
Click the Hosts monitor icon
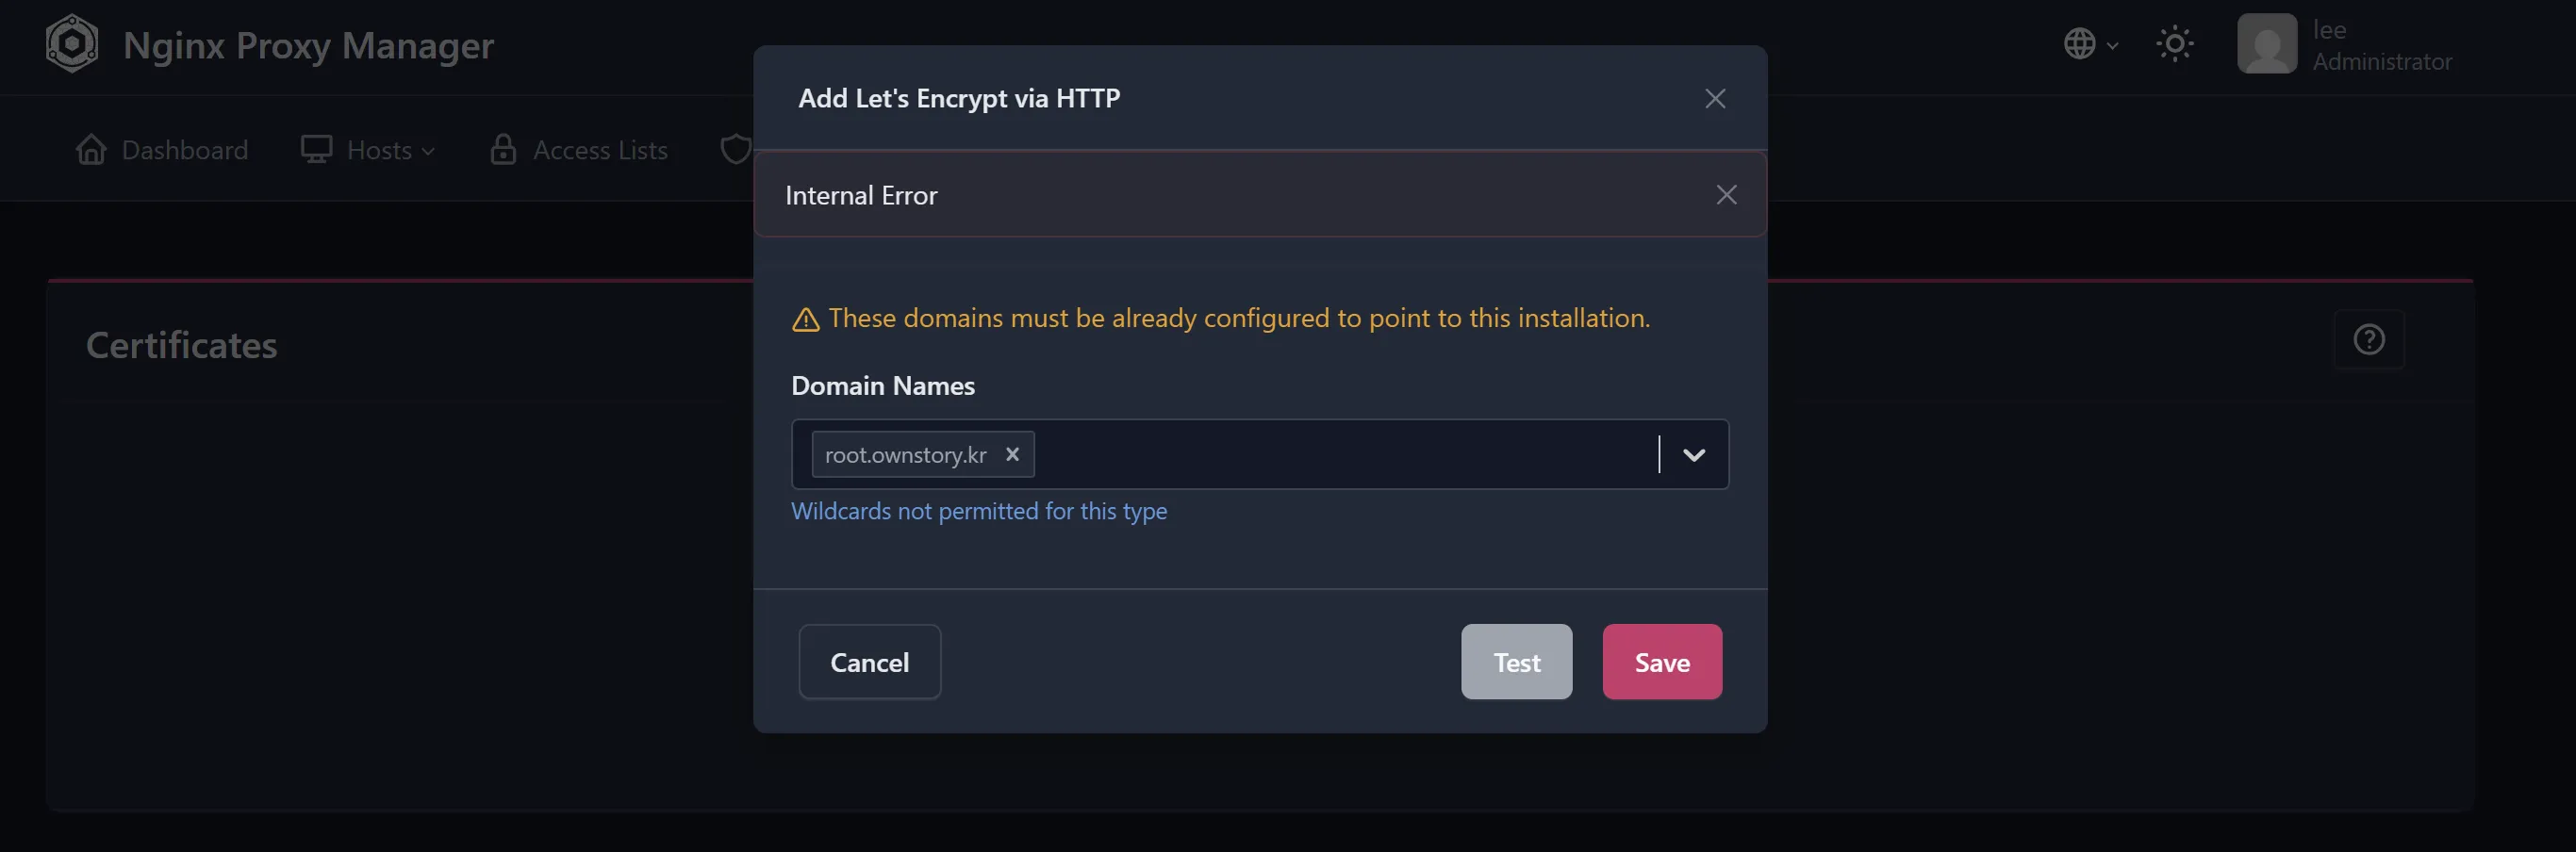pyautogui.click(x=316, y=149)
